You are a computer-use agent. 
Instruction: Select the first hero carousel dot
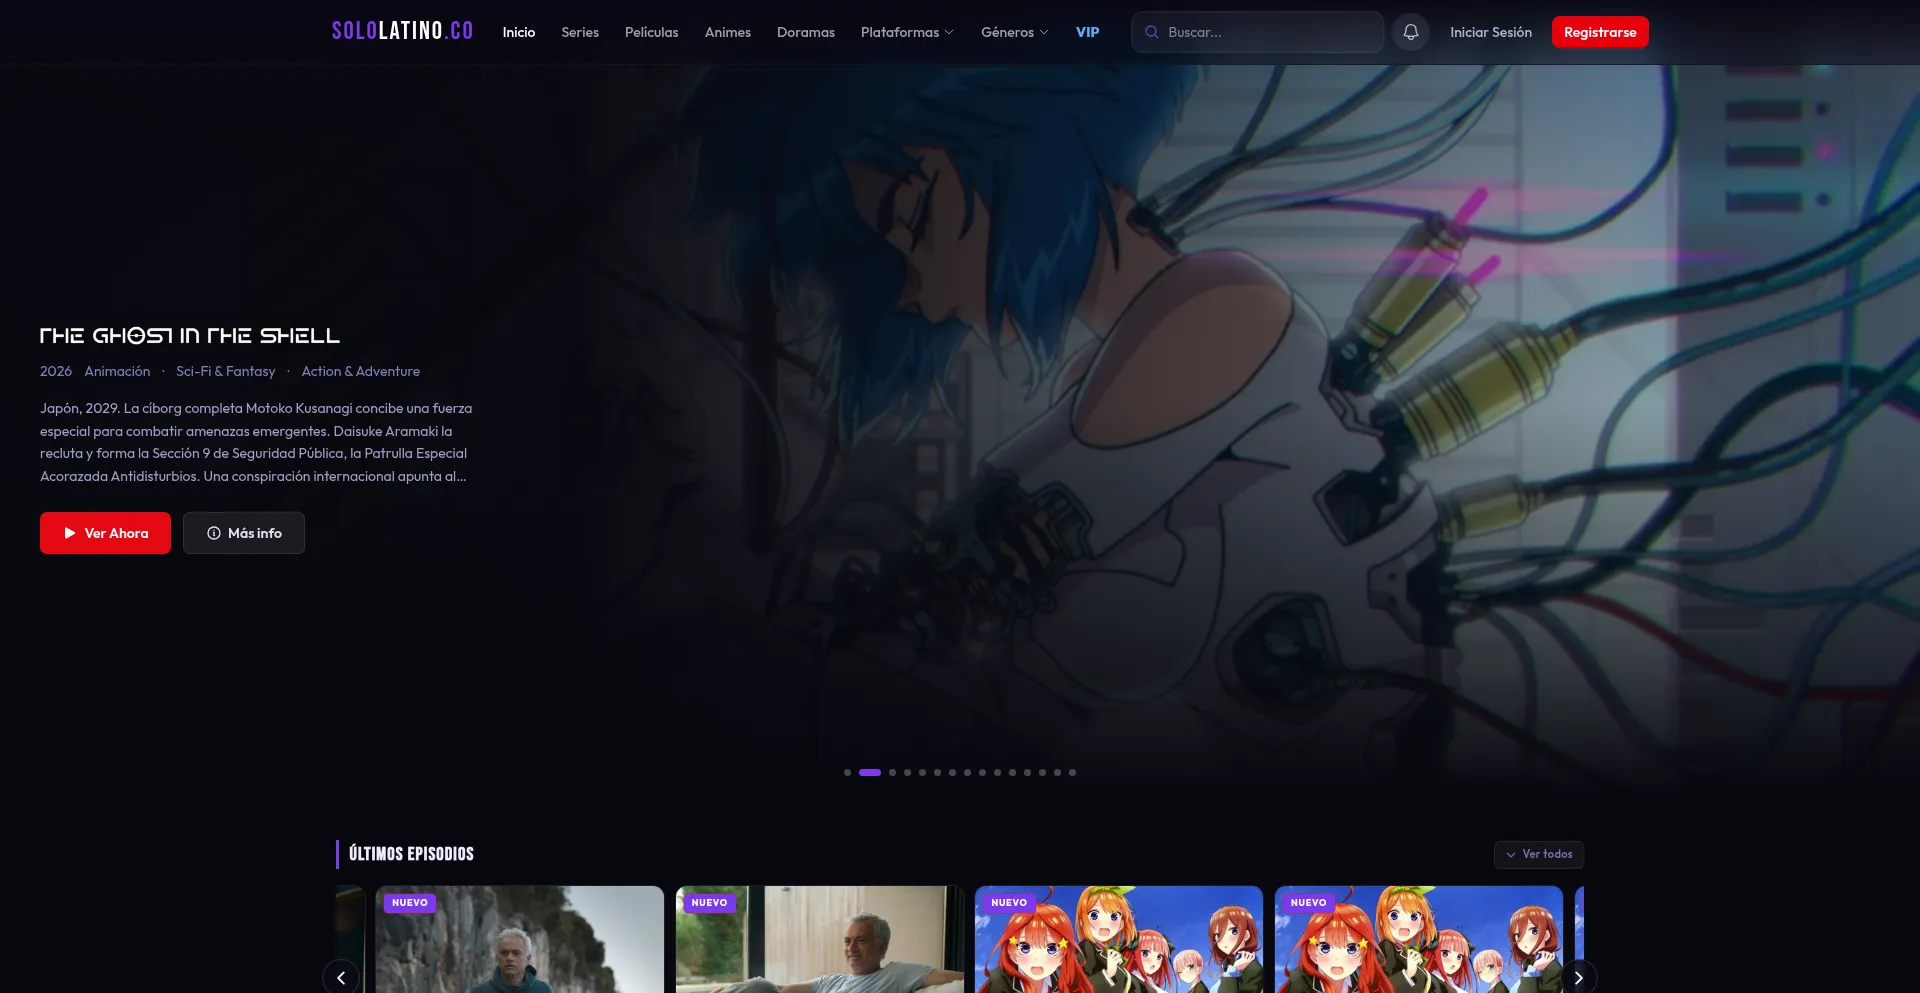tap(847, 772)
